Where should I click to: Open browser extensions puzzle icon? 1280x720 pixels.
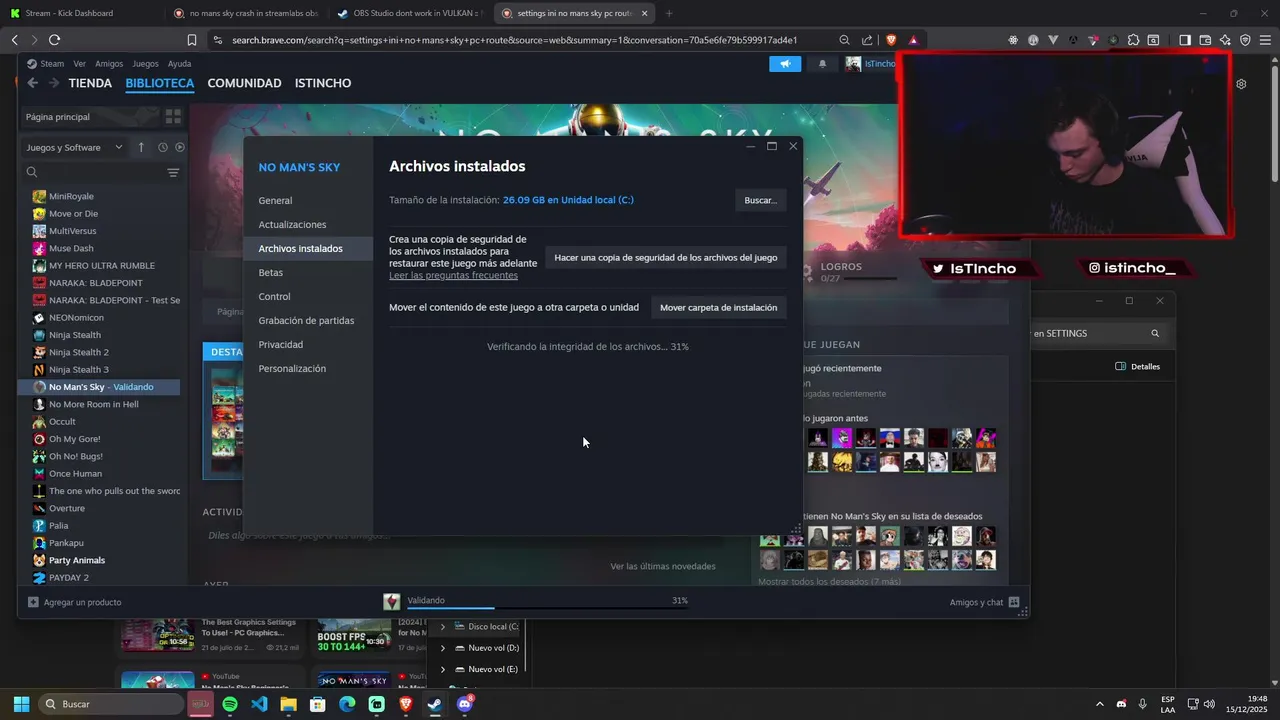click(1133, 40)
